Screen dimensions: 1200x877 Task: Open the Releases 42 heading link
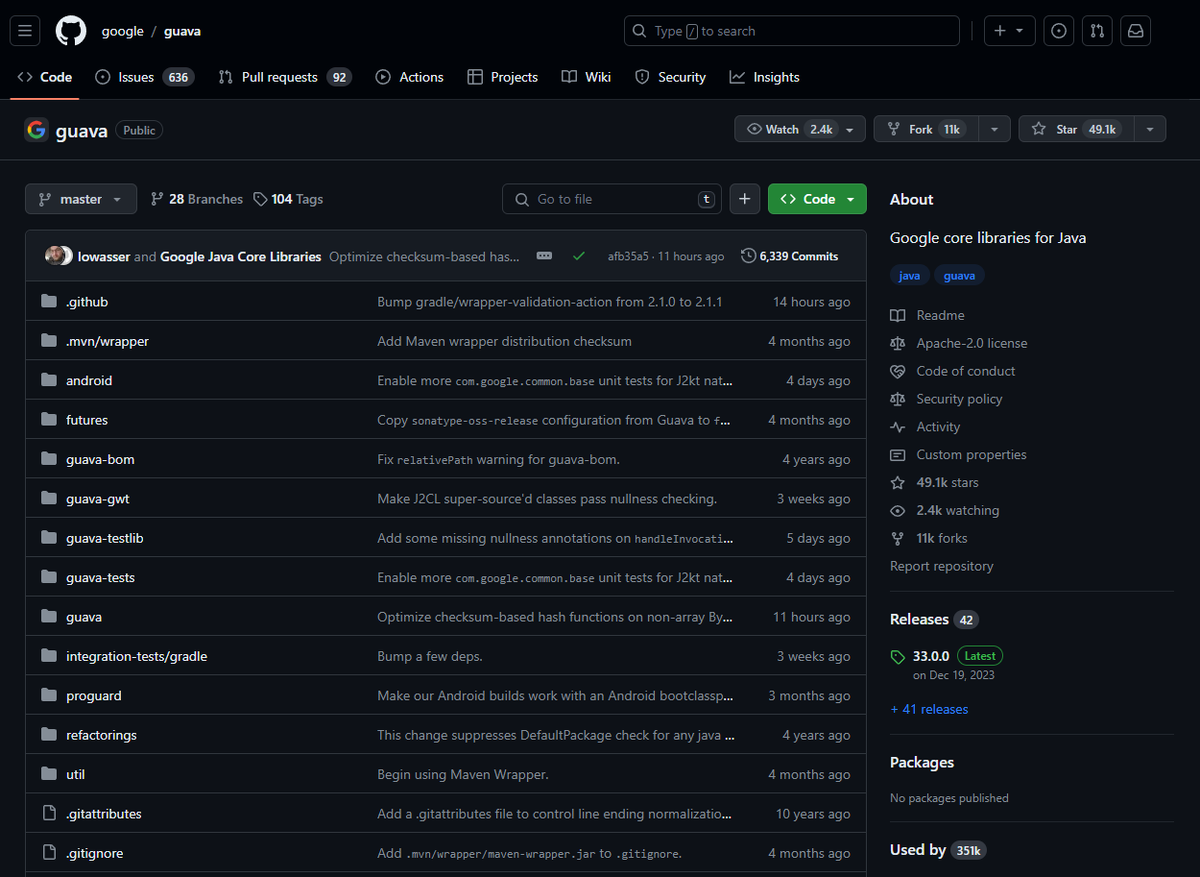(934, 619)
